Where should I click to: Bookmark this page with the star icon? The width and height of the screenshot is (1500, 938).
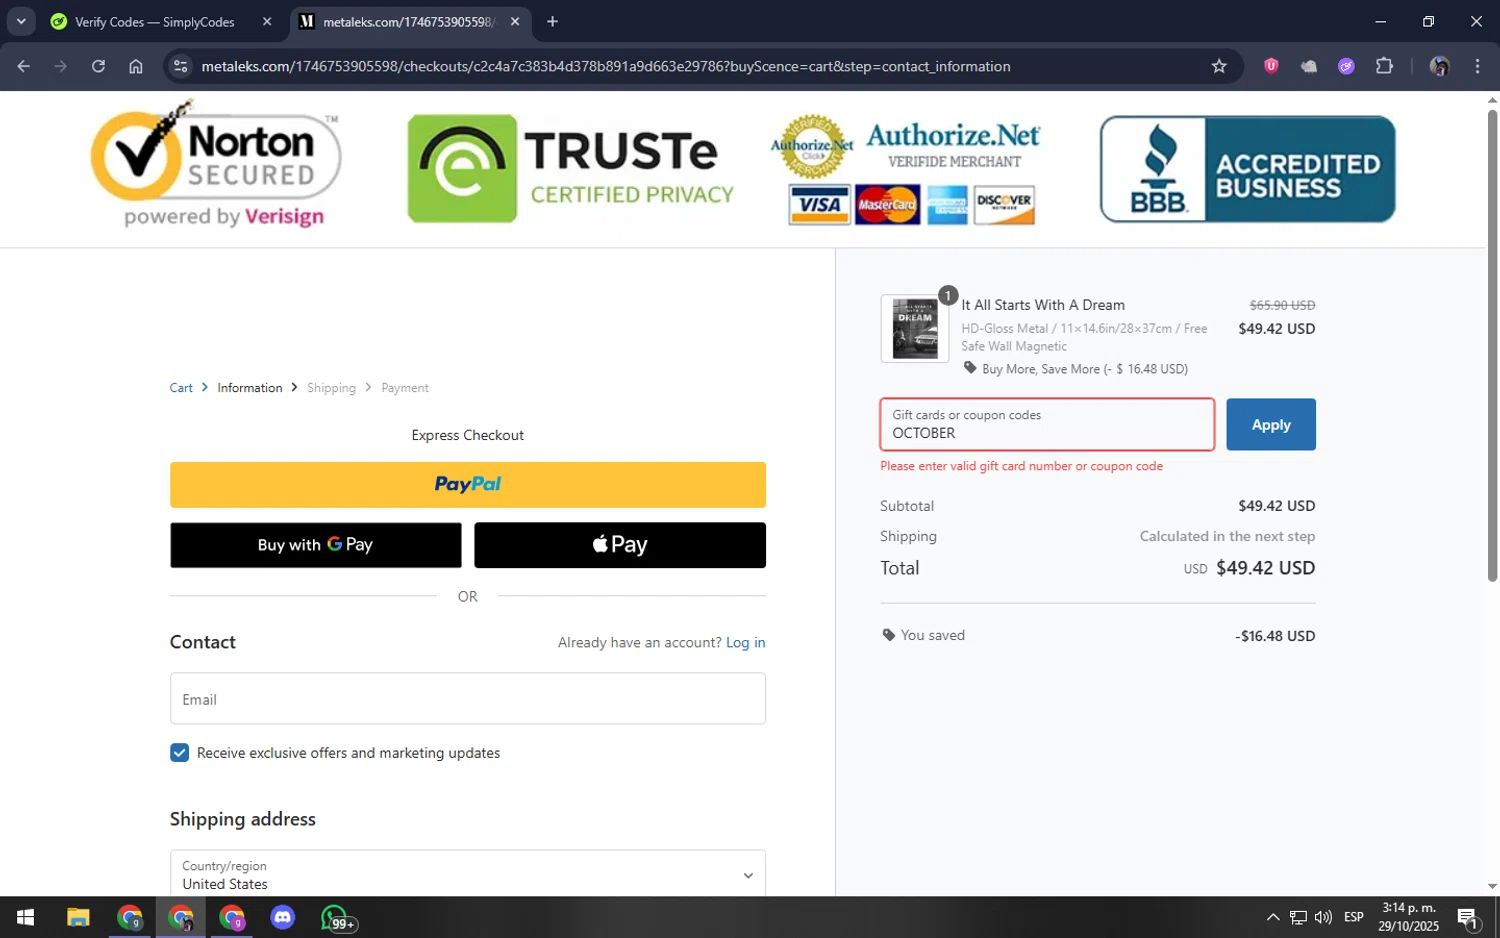tap(1219, 66)
